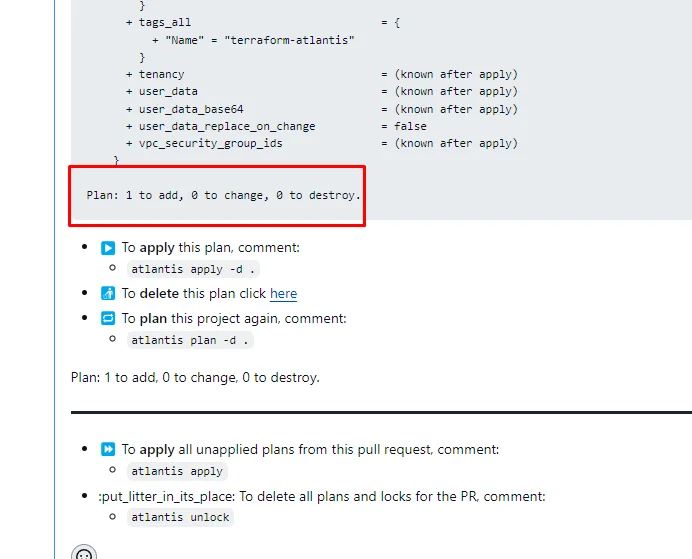Select the "atlantis apply -d ." code snippet
This screenshot has width=692, height=559.
coord(193,269)
